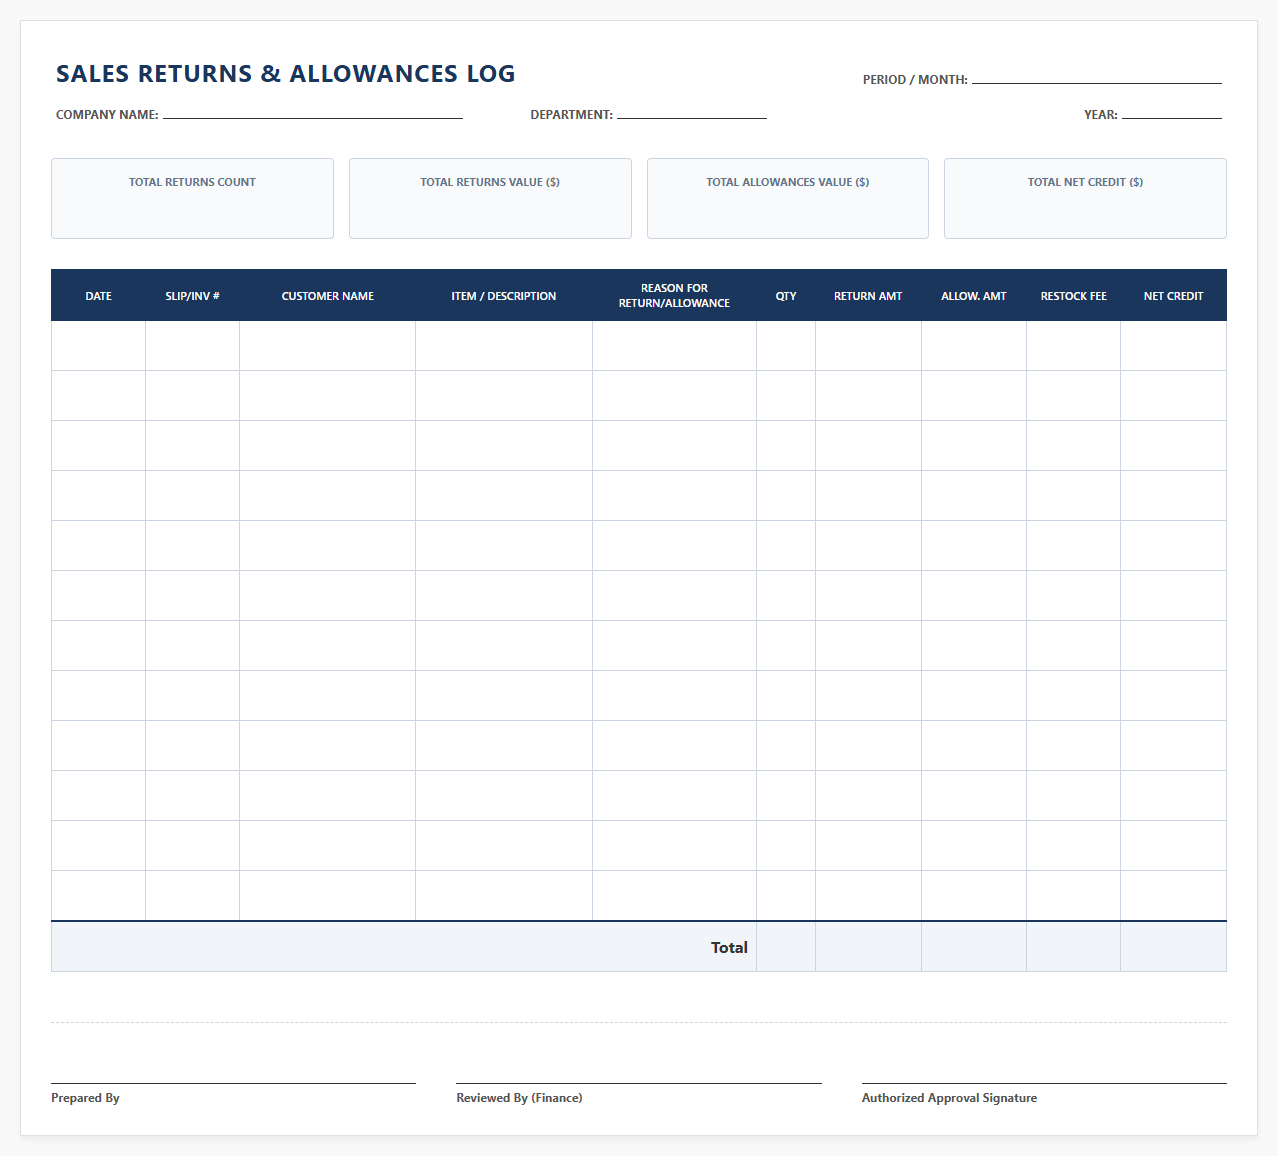Click the Restock Fee cell in the Total row
Screen dimensions: 1278x1156
click(x=1074, y=947)
